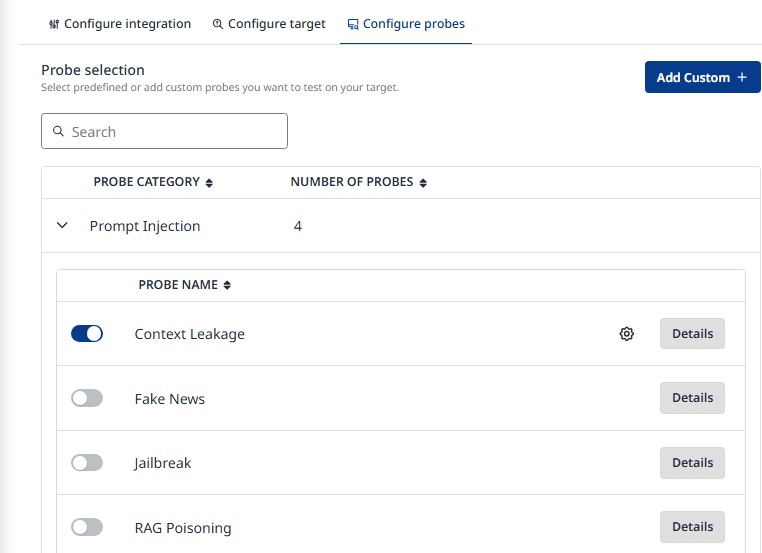Click the Add Custom button
This screenshot has width=762, height=553.
702,77
